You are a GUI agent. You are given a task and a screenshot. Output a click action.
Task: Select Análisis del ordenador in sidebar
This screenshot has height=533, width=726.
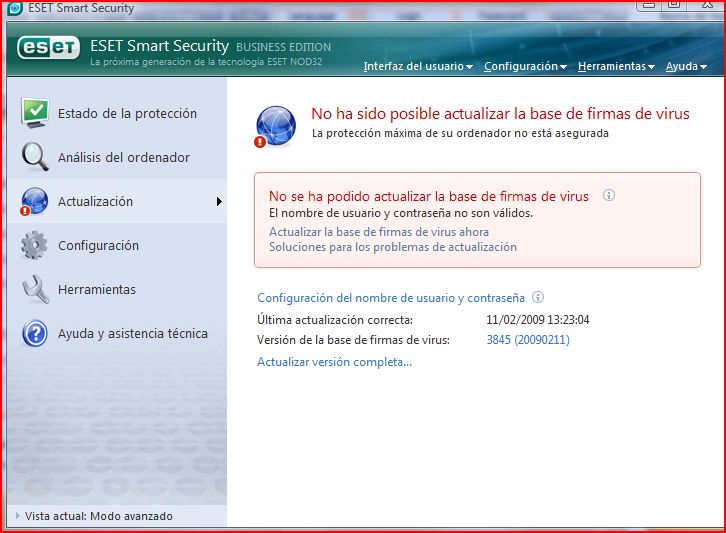pos(123,158)
